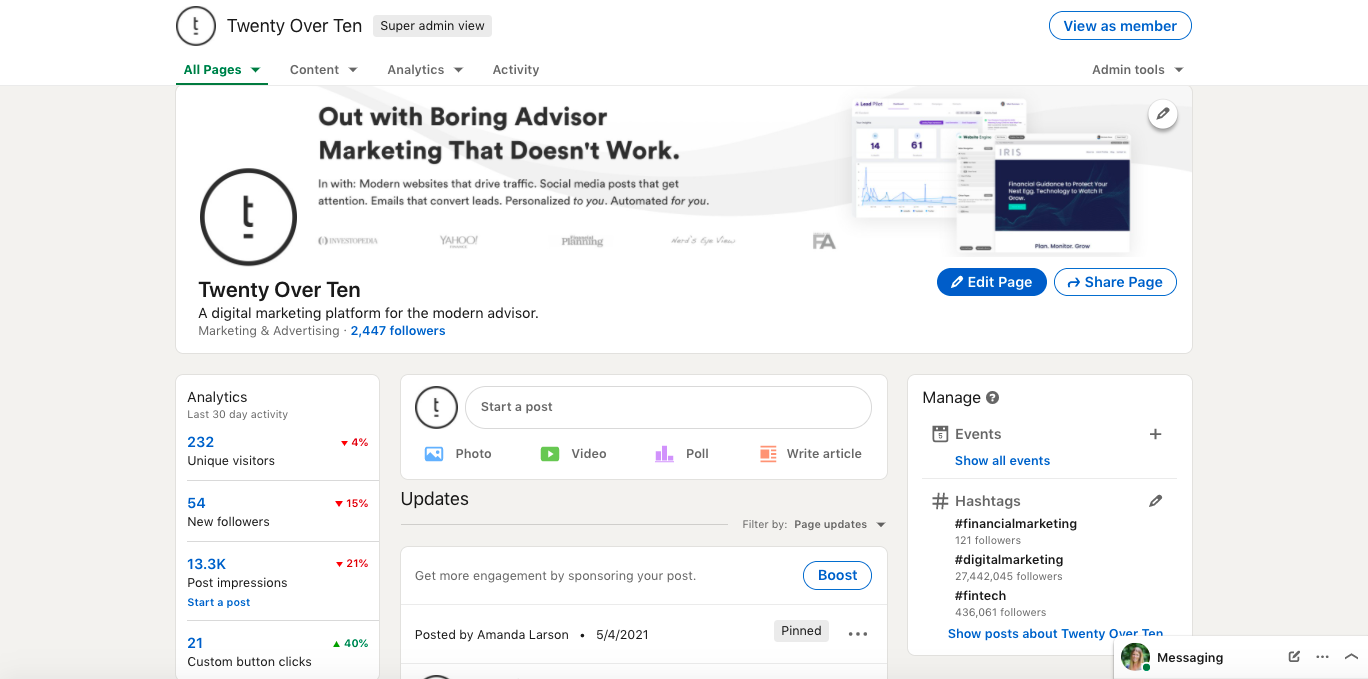Click the #fintech hashtag
Screen dimensions: 1368x679
[x=981, y=596]
